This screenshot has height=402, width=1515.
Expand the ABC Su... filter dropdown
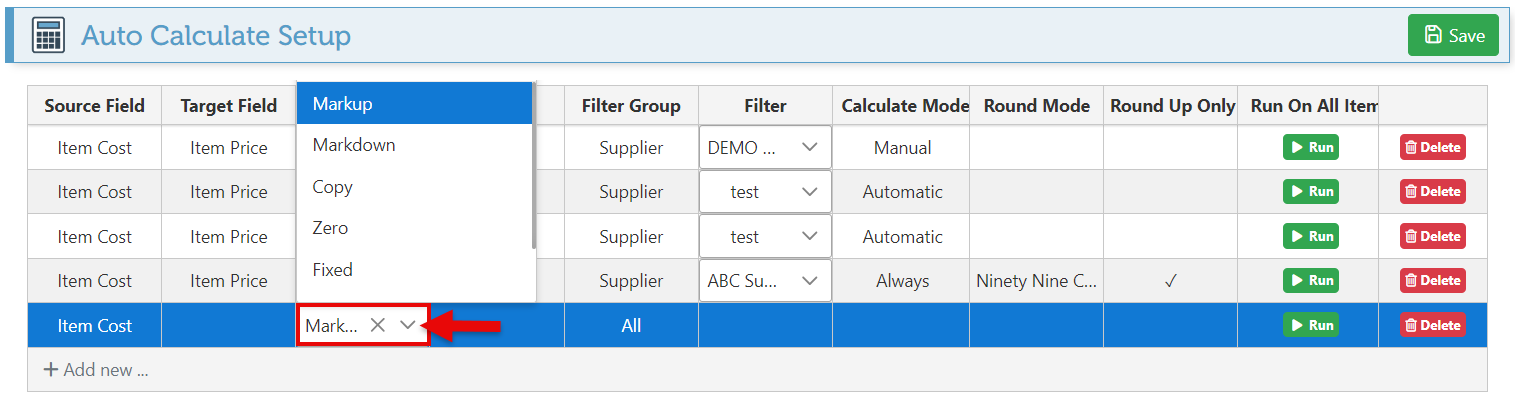click(809, 281)
